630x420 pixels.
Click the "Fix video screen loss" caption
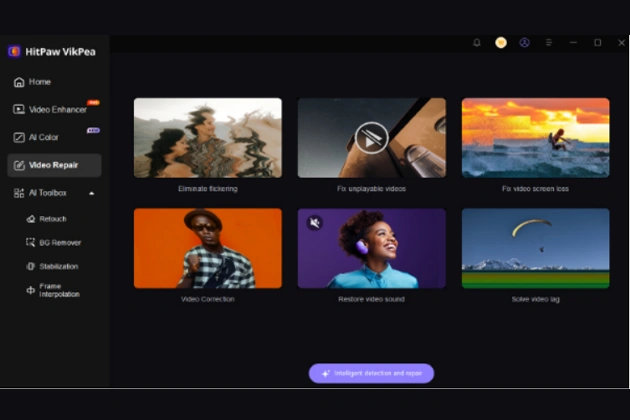click(535, 189)
